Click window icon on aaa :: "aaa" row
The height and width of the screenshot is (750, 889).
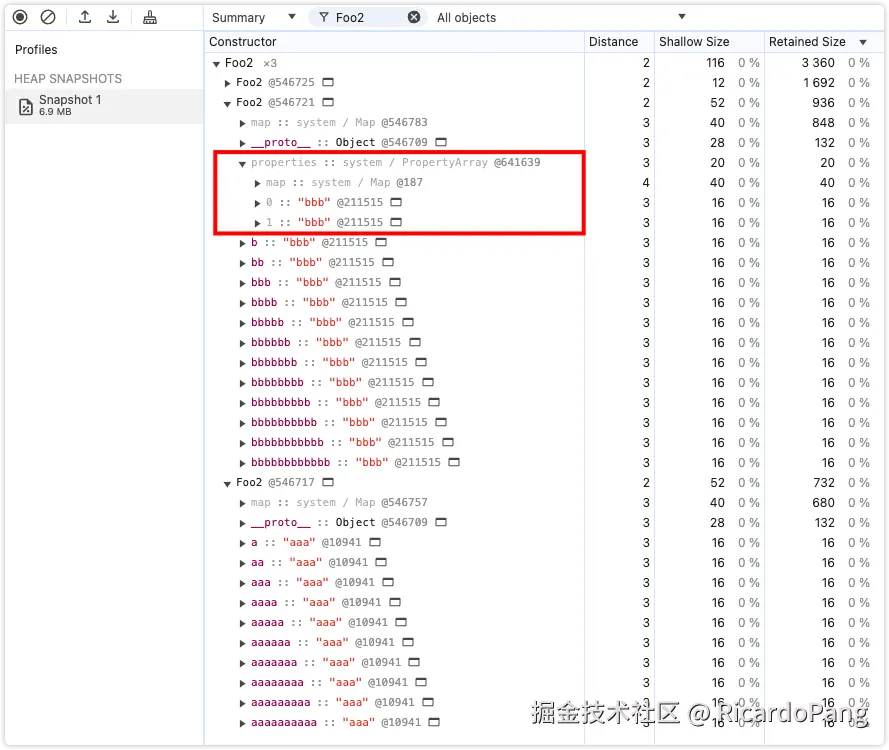[388, 582]
